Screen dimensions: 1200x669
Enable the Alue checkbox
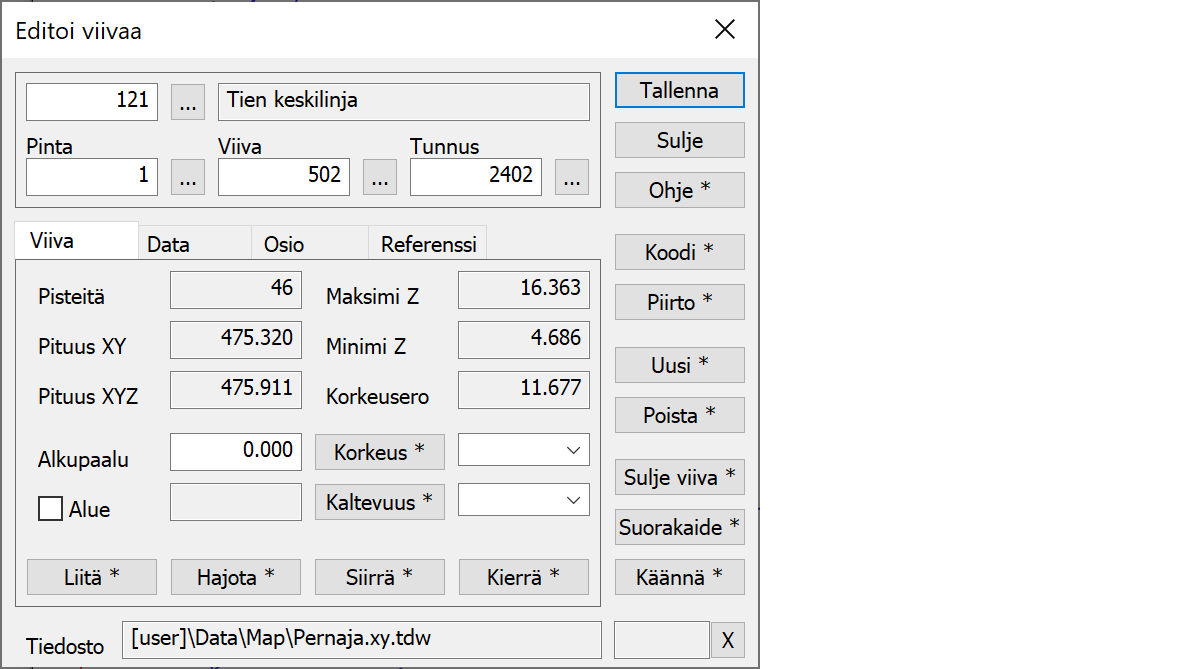pos(50,509)
